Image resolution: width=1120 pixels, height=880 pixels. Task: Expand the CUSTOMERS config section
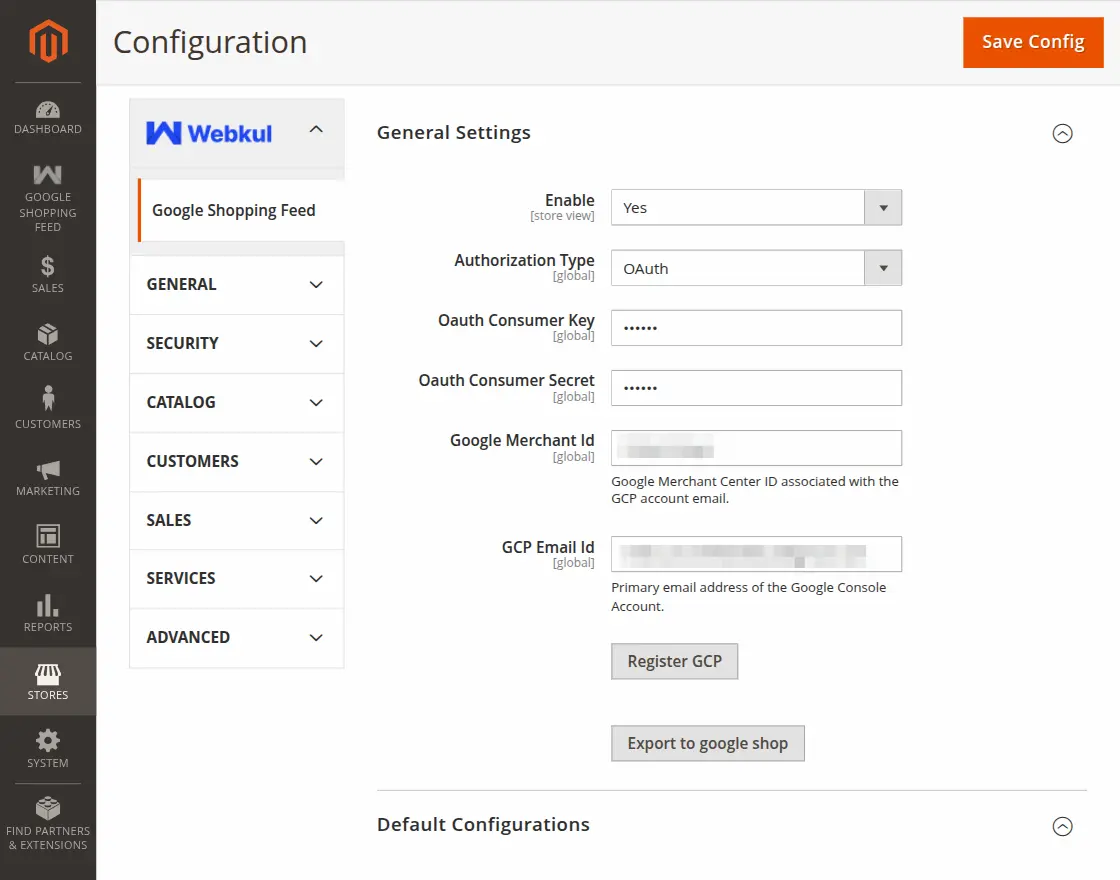[x=236, y=461]
